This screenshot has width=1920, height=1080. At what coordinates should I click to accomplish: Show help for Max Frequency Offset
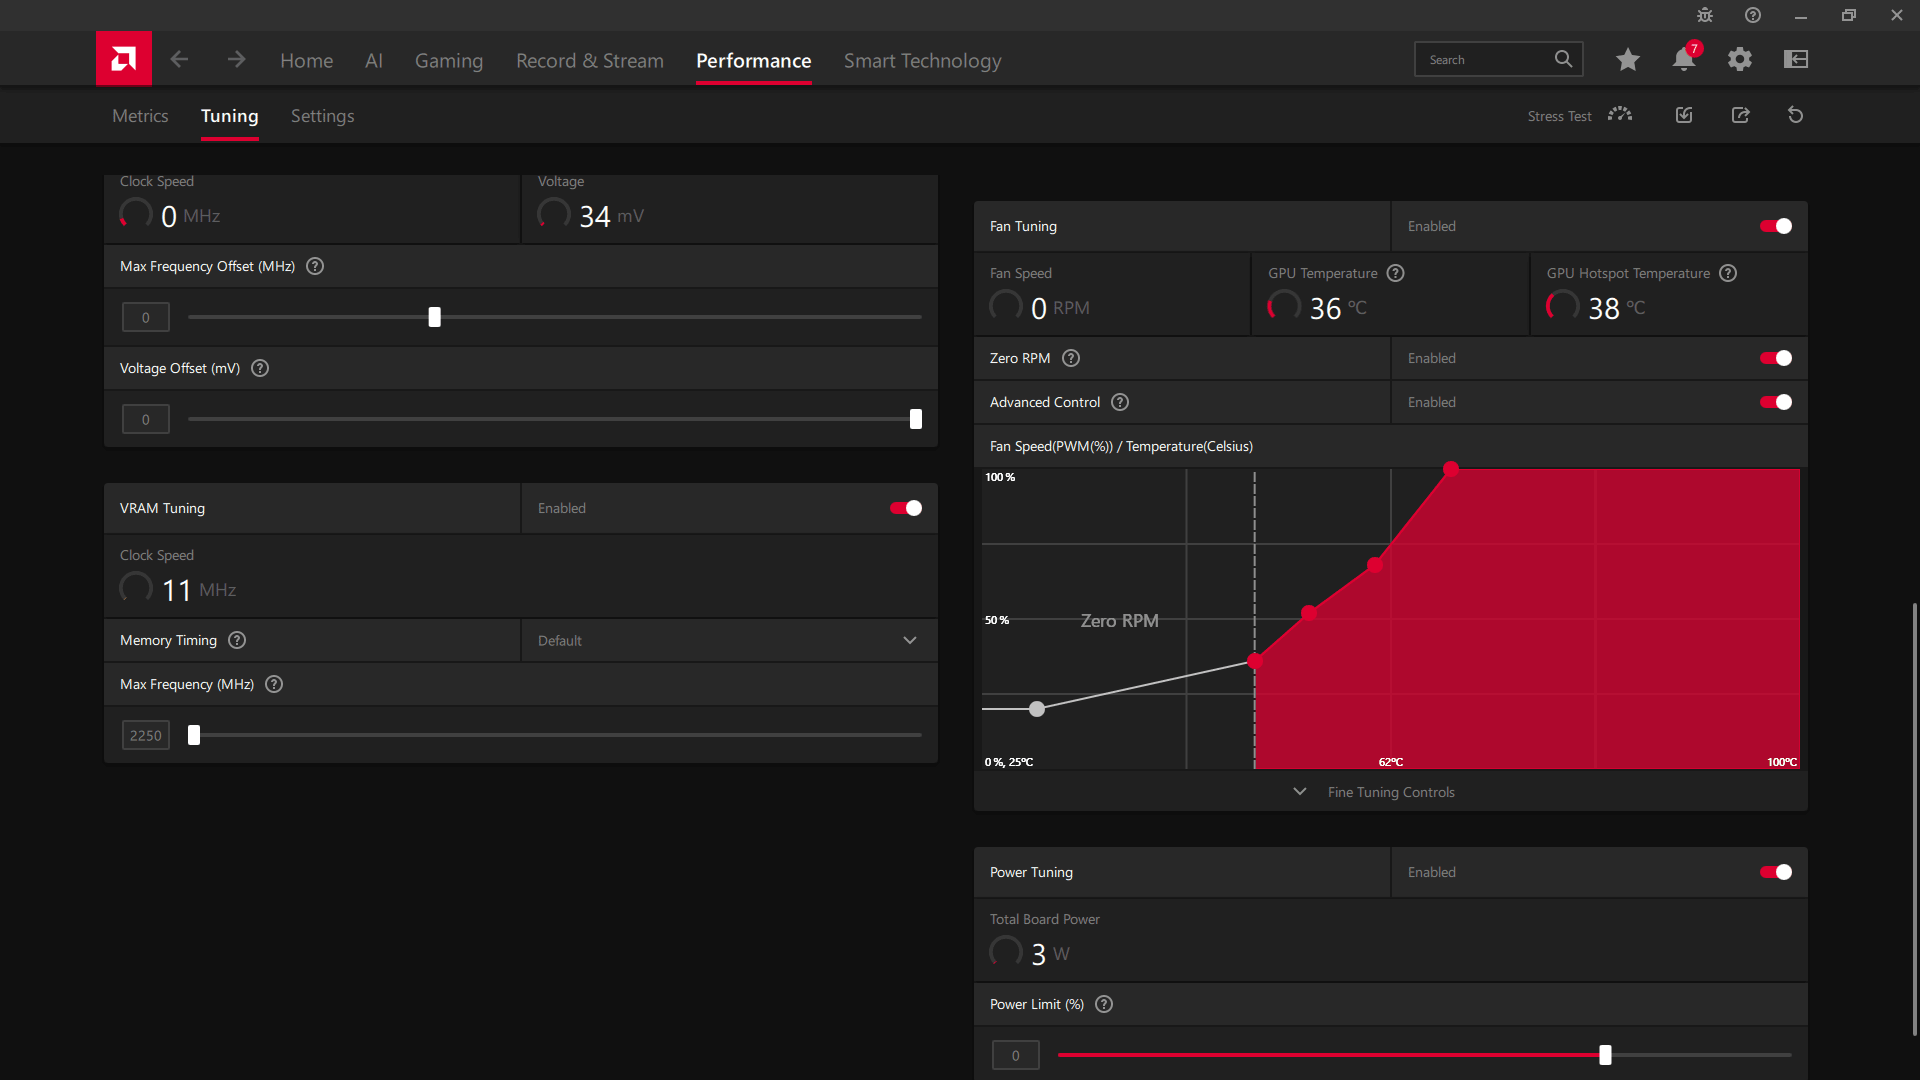pyautogui.click(x=315, y=266)
